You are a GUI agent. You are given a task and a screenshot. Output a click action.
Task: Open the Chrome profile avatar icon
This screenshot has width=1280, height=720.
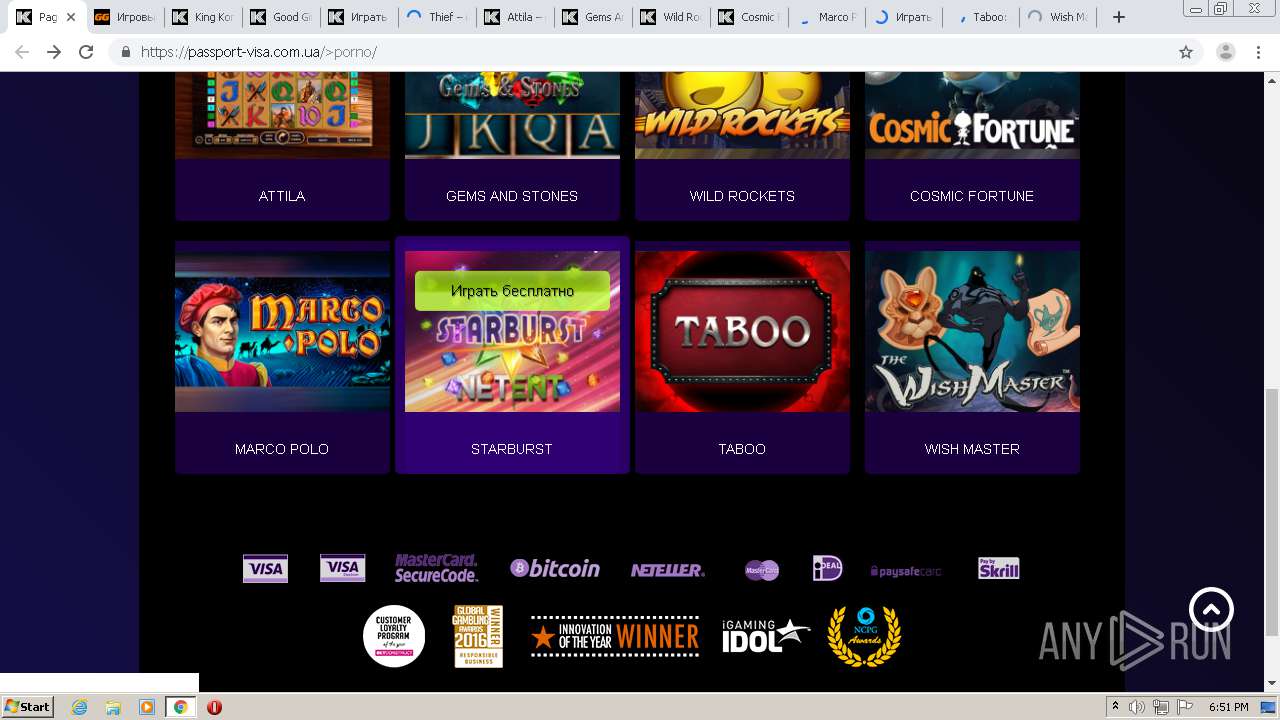click(x=1225, y=52)
